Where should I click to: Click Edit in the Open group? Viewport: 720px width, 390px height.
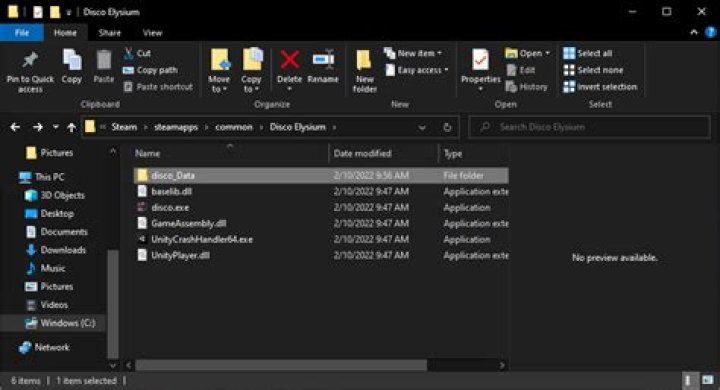[521, 70]
